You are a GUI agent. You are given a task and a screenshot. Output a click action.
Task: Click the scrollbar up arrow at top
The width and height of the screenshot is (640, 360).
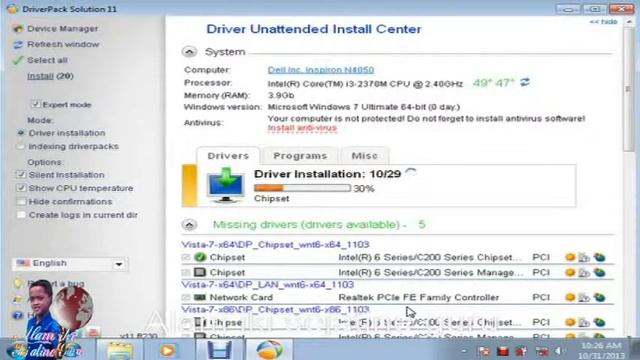[628, 22]
